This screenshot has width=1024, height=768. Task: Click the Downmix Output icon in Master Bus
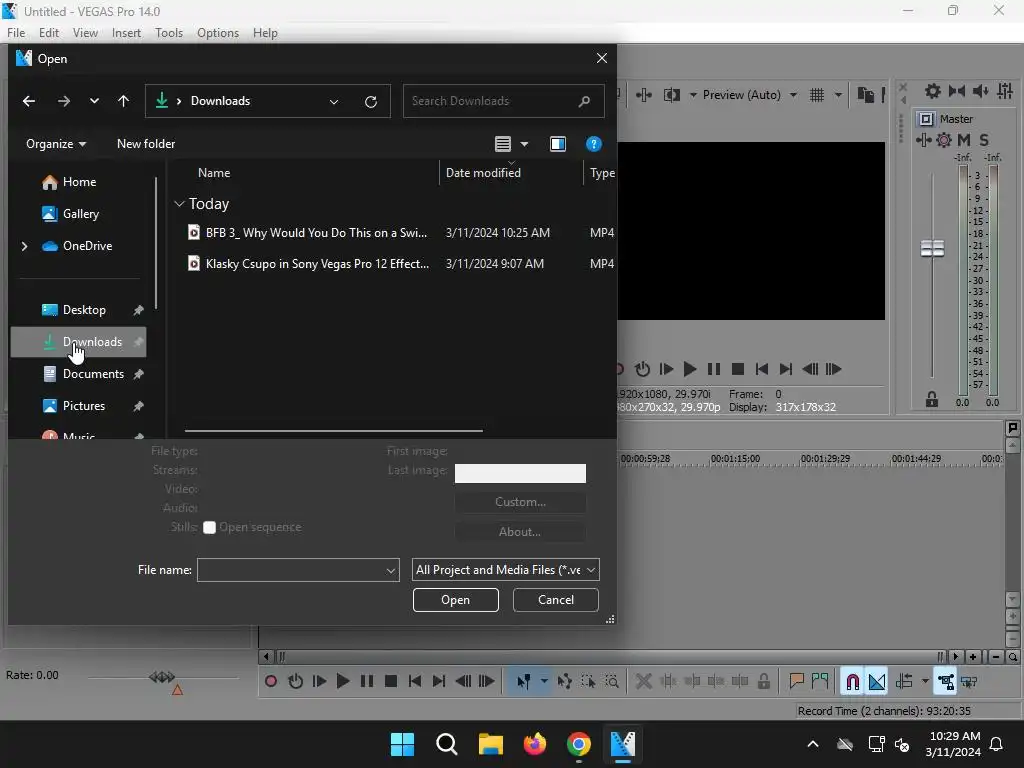[957, 91]
